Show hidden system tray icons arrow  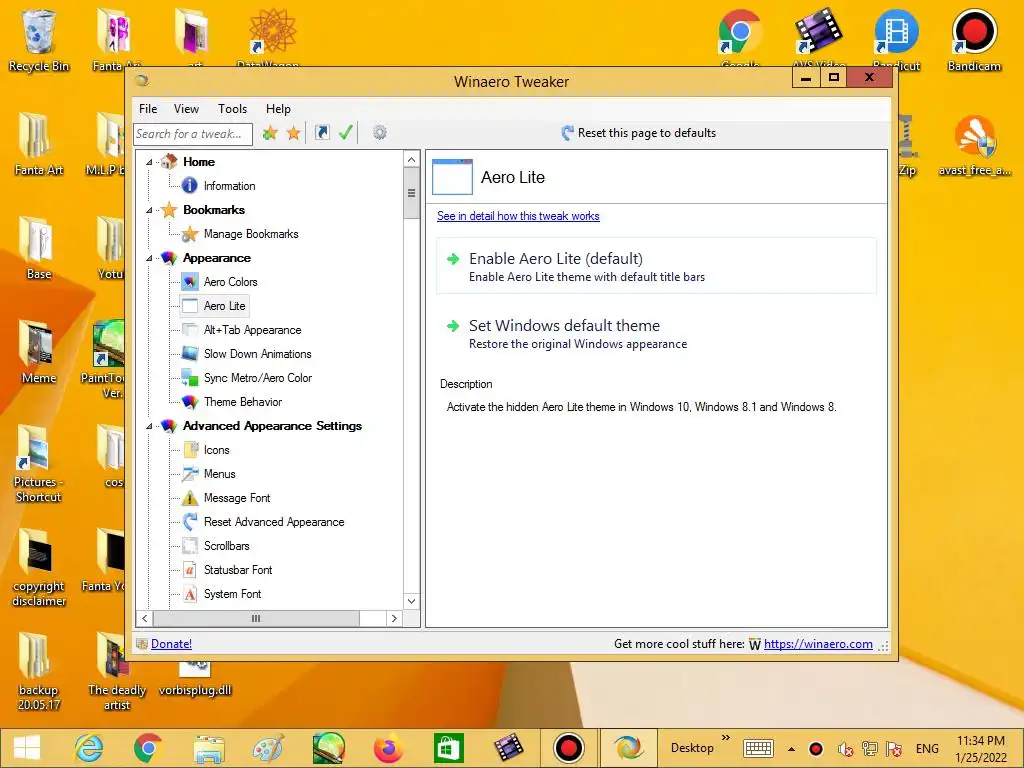click(x=792, y=748)
